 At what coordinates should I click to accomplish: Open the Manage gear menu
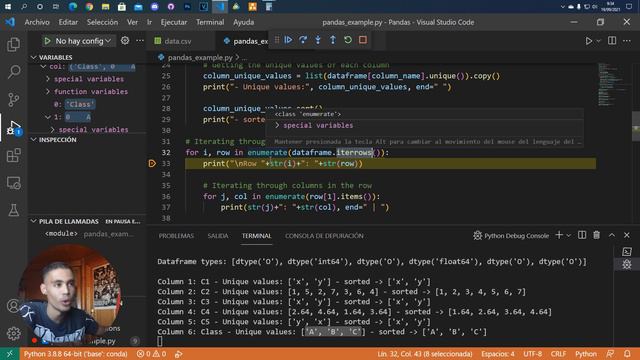click(13, 333)
